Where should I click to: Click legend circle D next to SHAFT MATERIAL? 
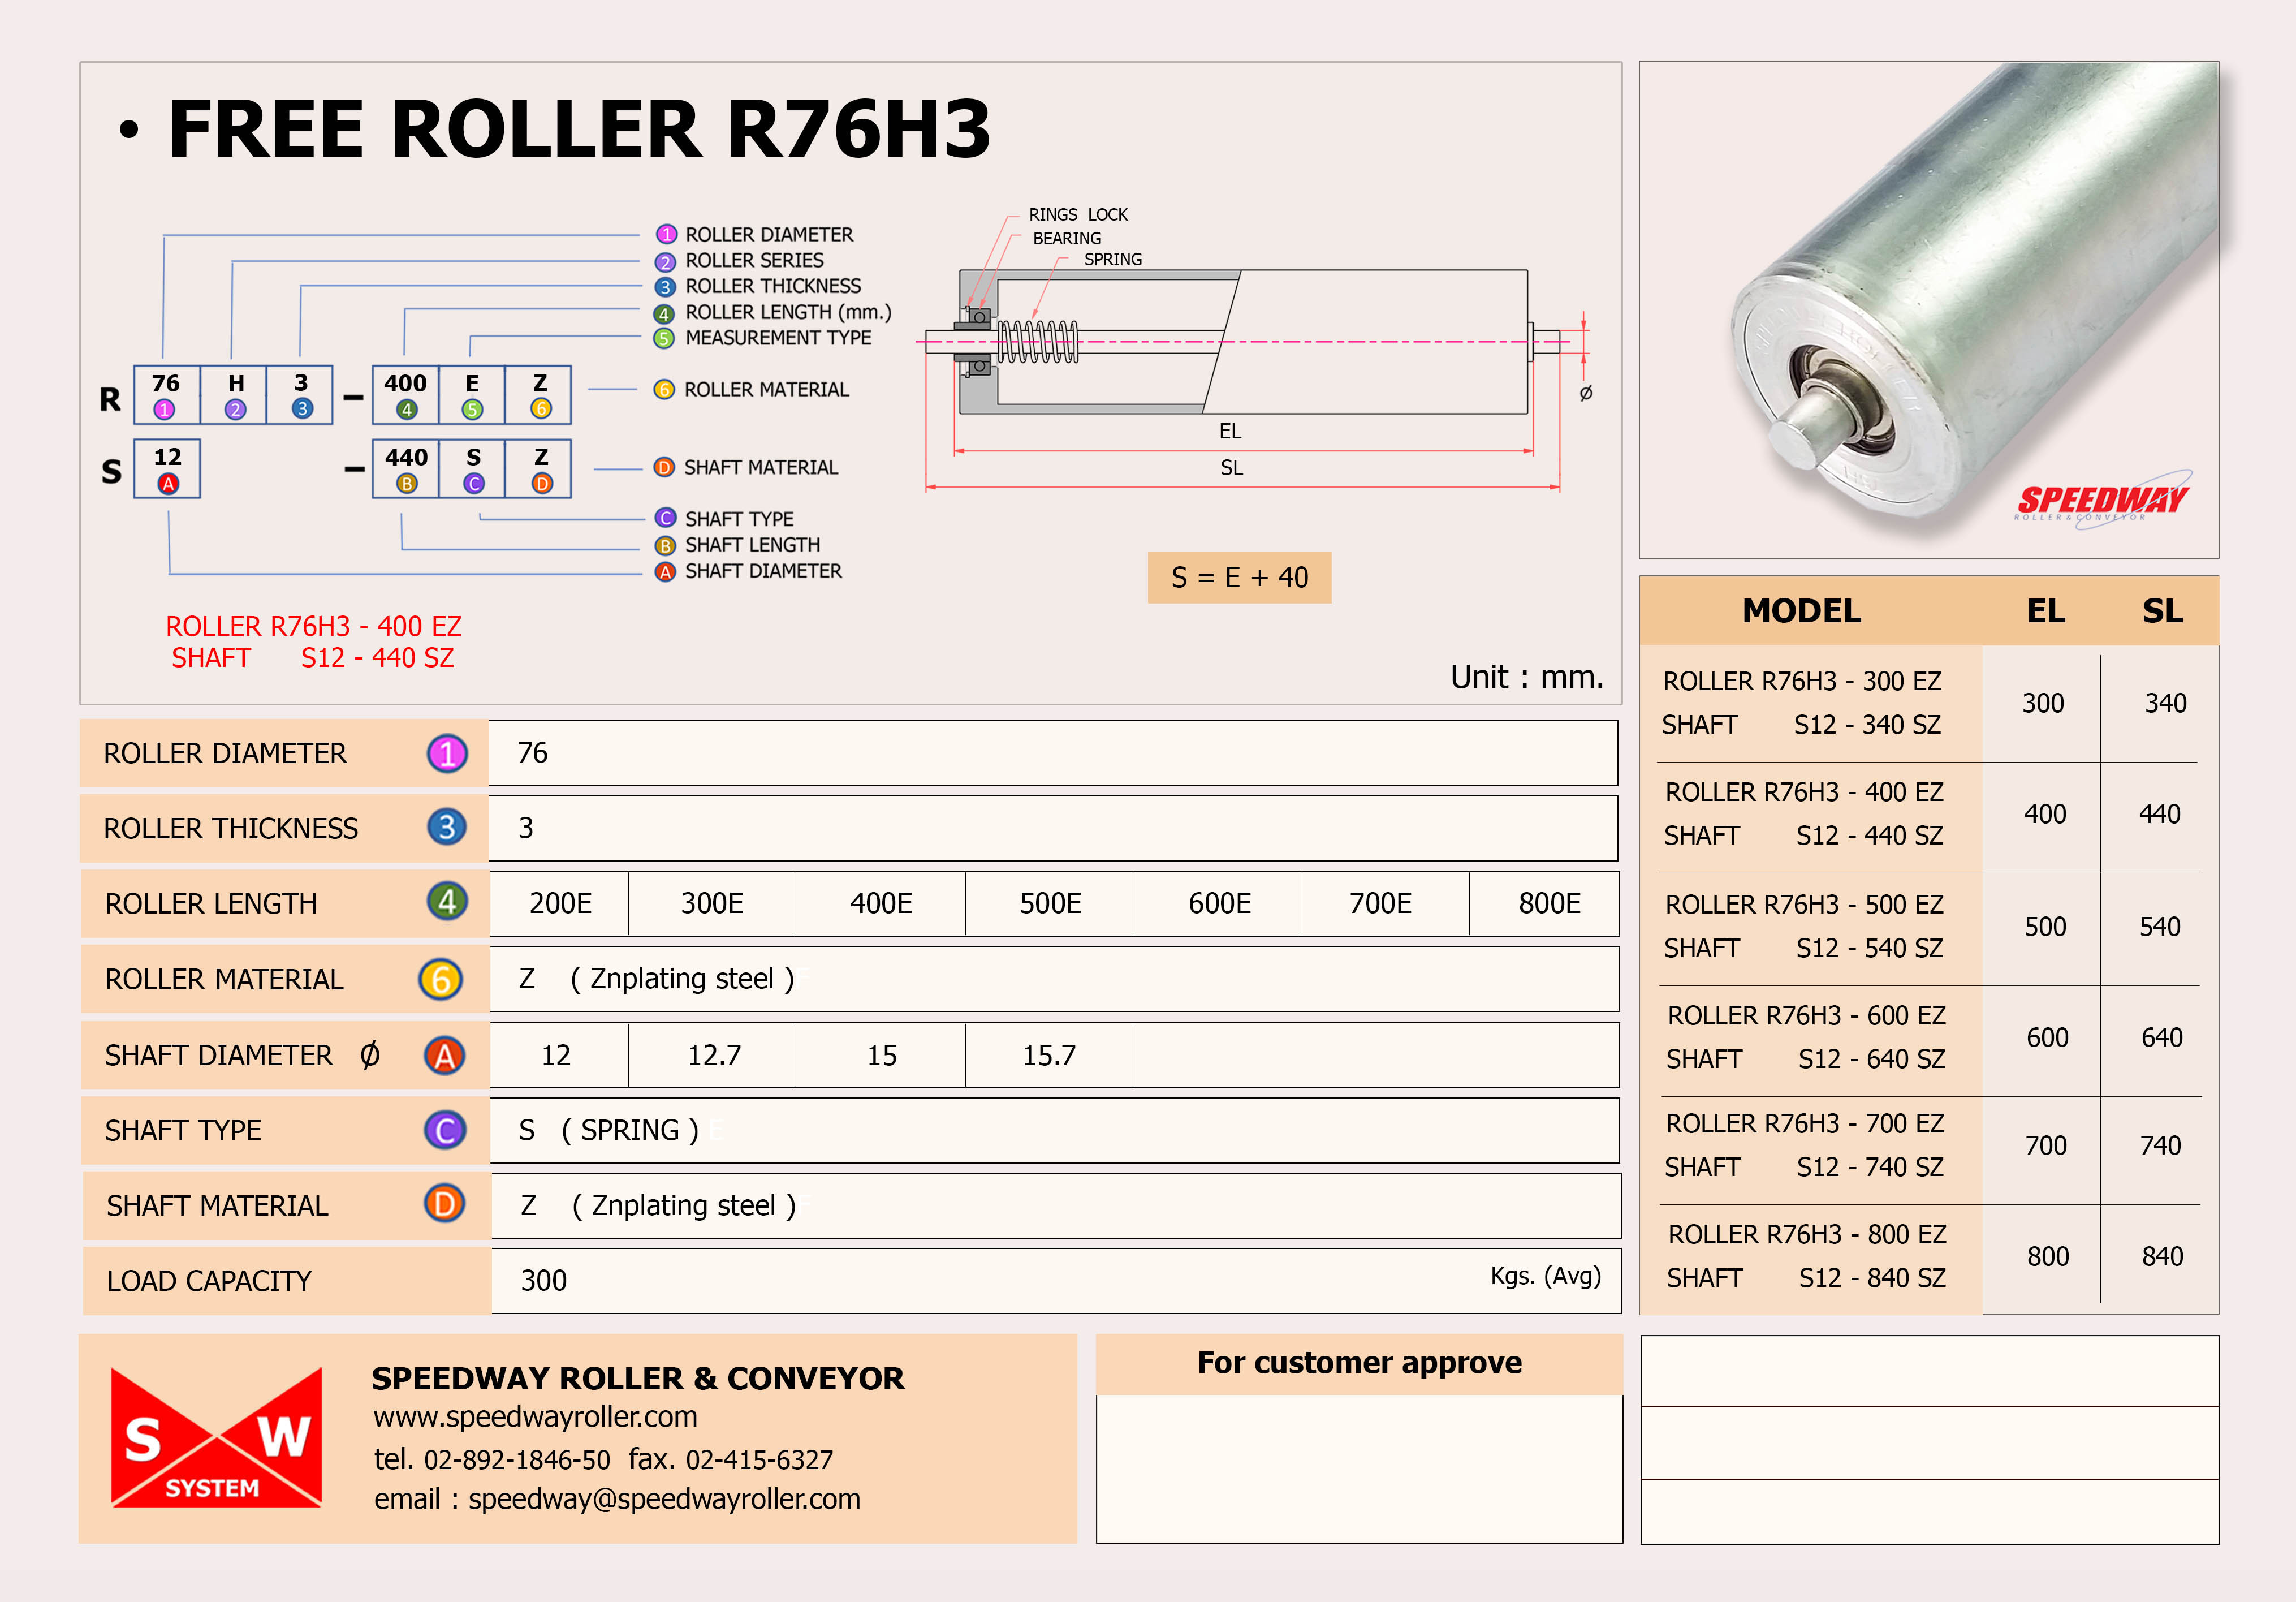pos(664,468)
